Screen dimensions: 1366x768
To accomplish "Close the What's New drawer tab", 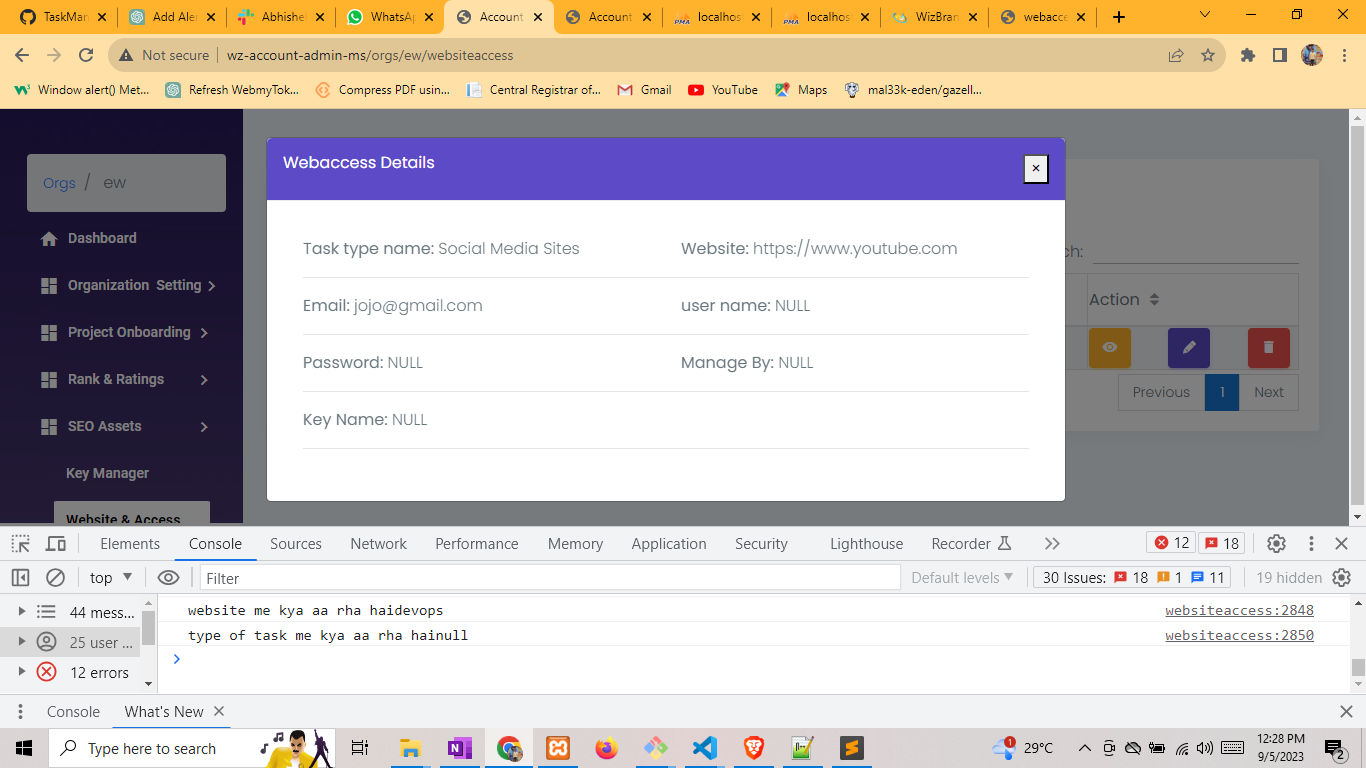I will 219,711.
